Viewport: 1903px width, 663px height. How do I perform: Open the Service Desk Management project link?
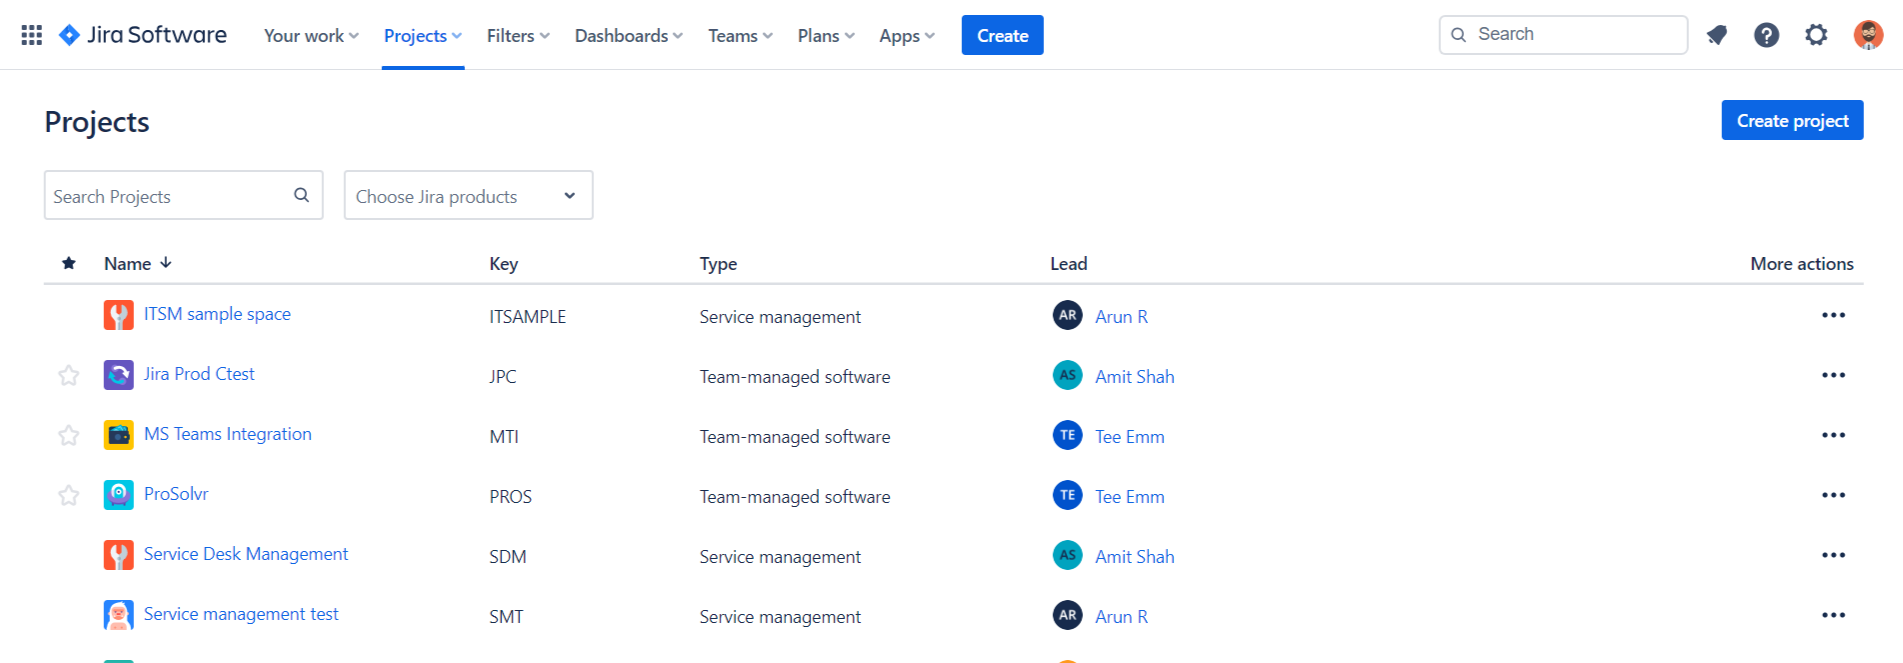(x=246, y=554)
